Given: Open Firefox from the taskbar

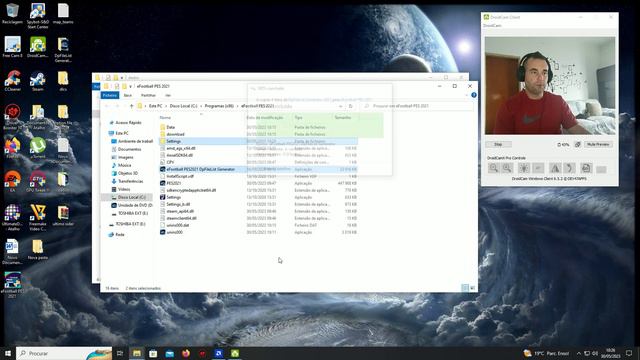Looking at the screenshot, I should pyautogui.click(x=186, y=353).
